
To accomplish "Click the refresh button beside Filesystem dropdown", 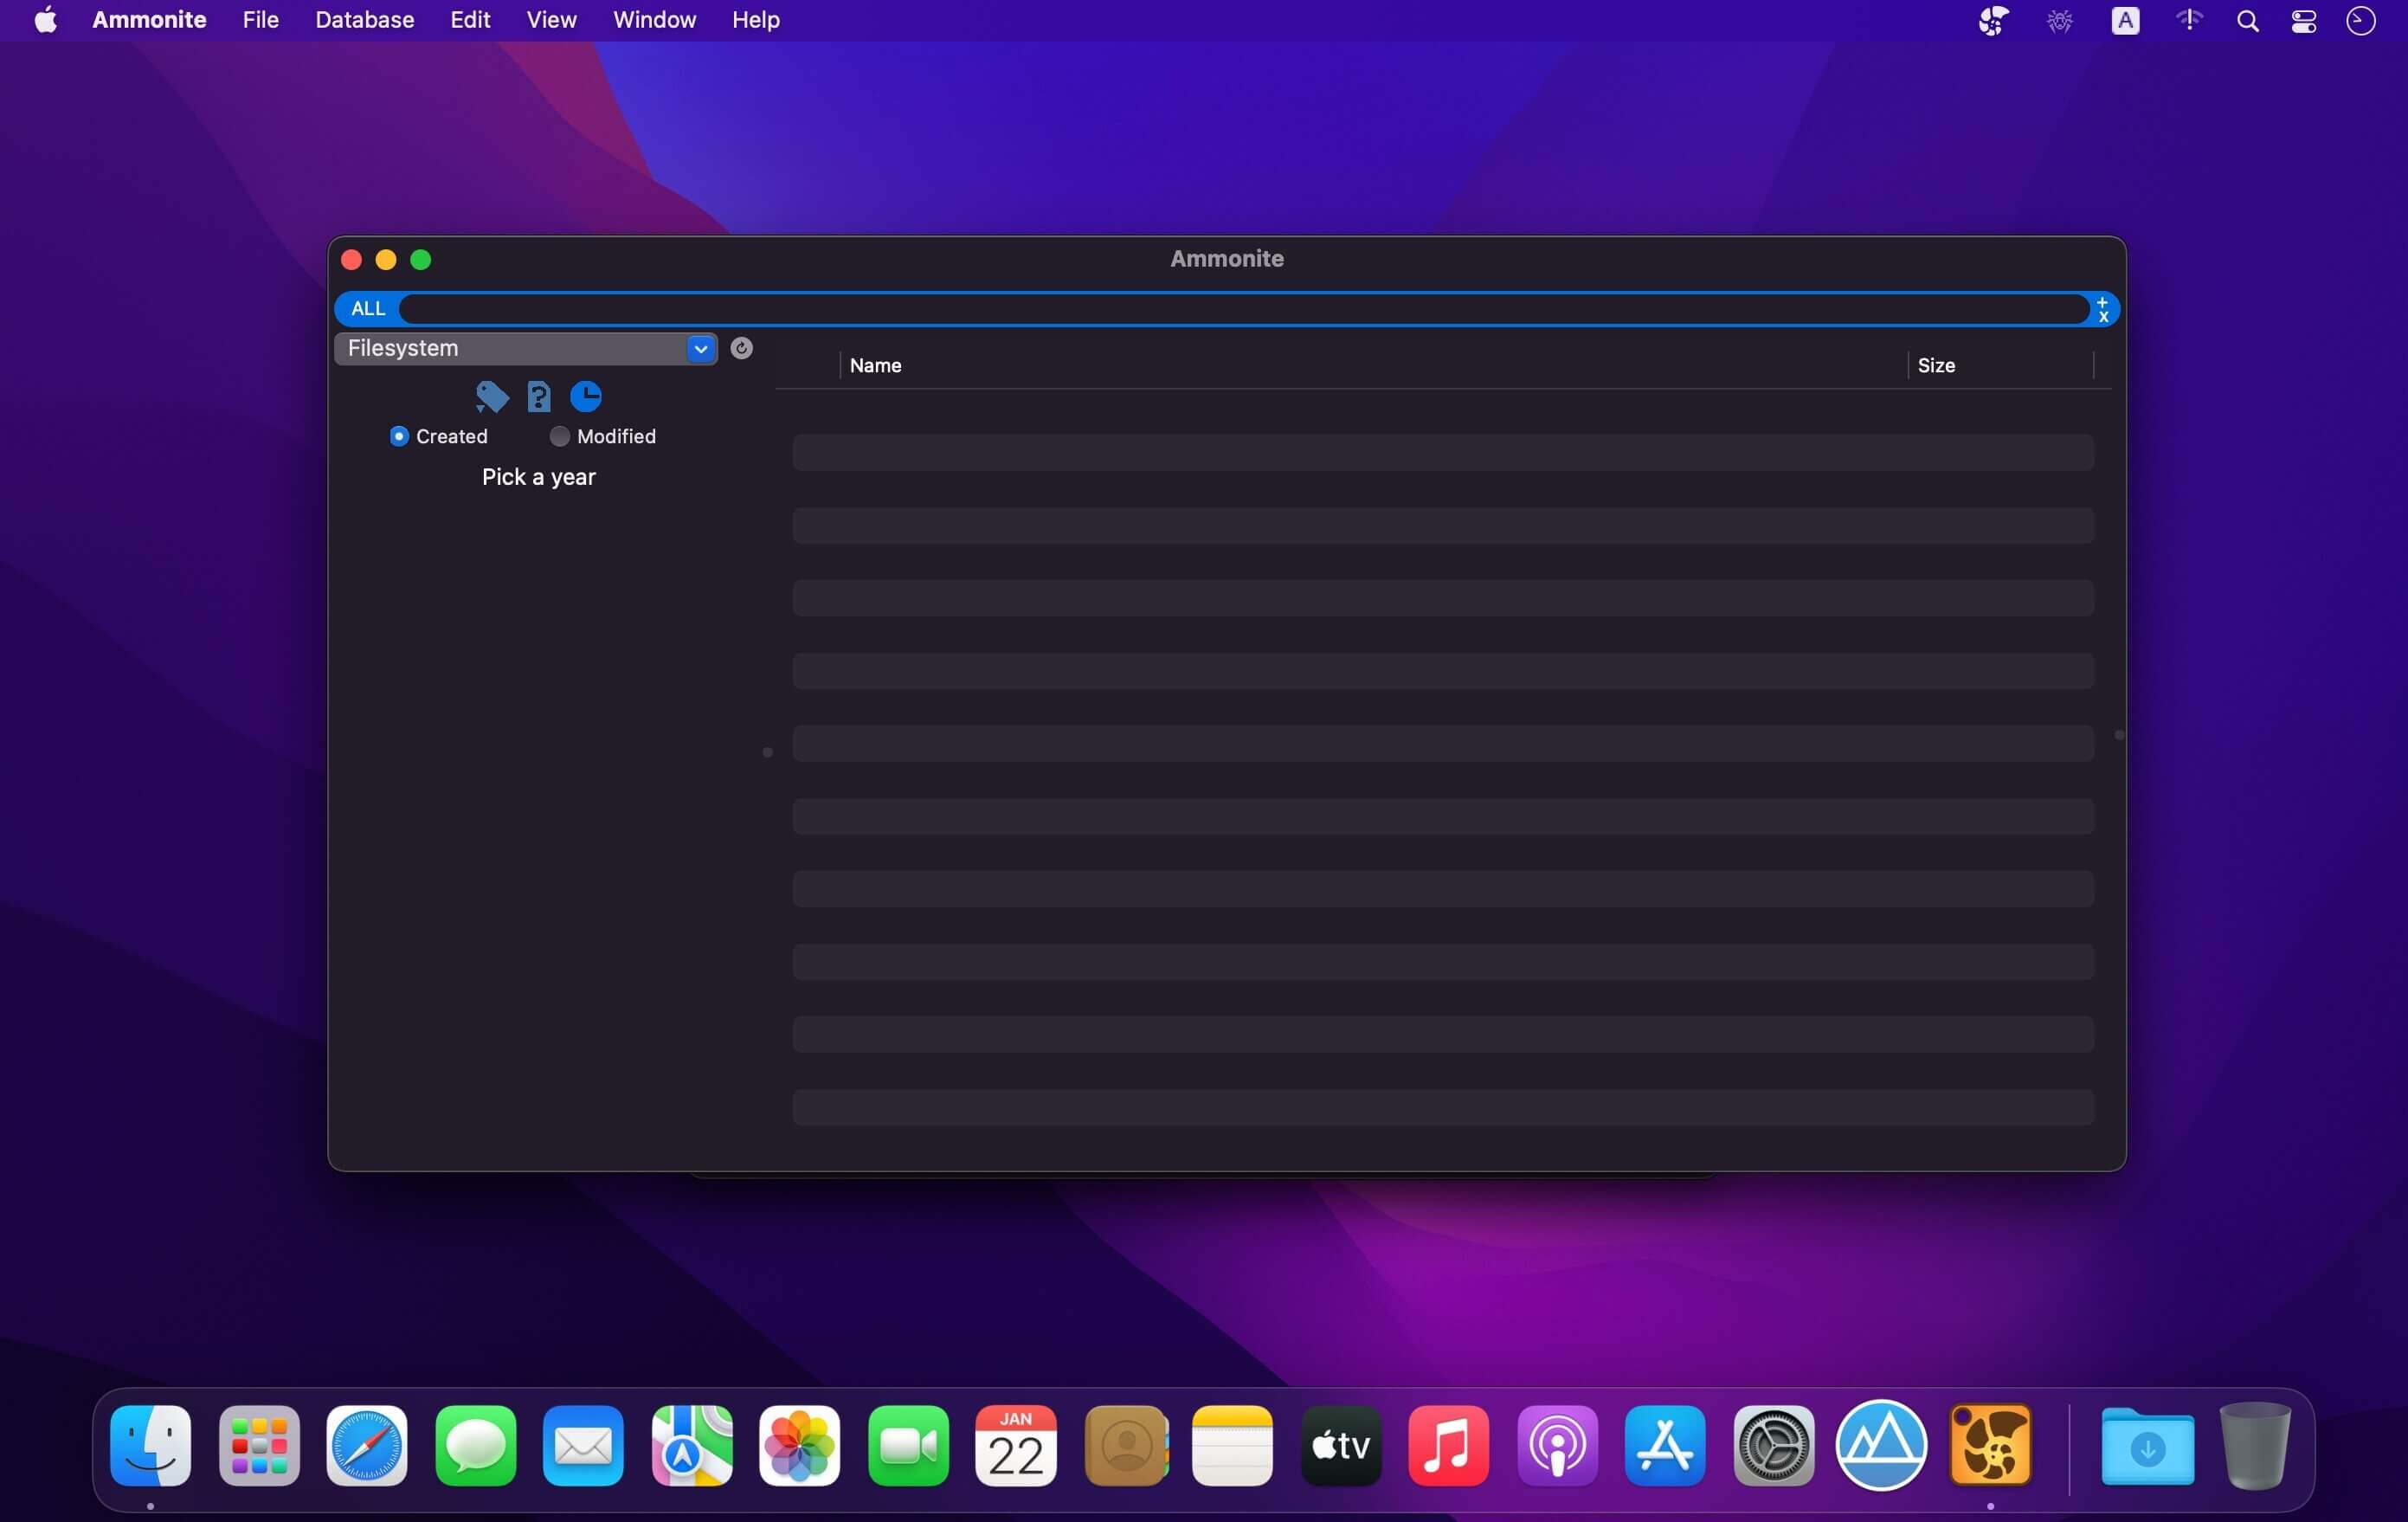I will click(x=741, y=348).
